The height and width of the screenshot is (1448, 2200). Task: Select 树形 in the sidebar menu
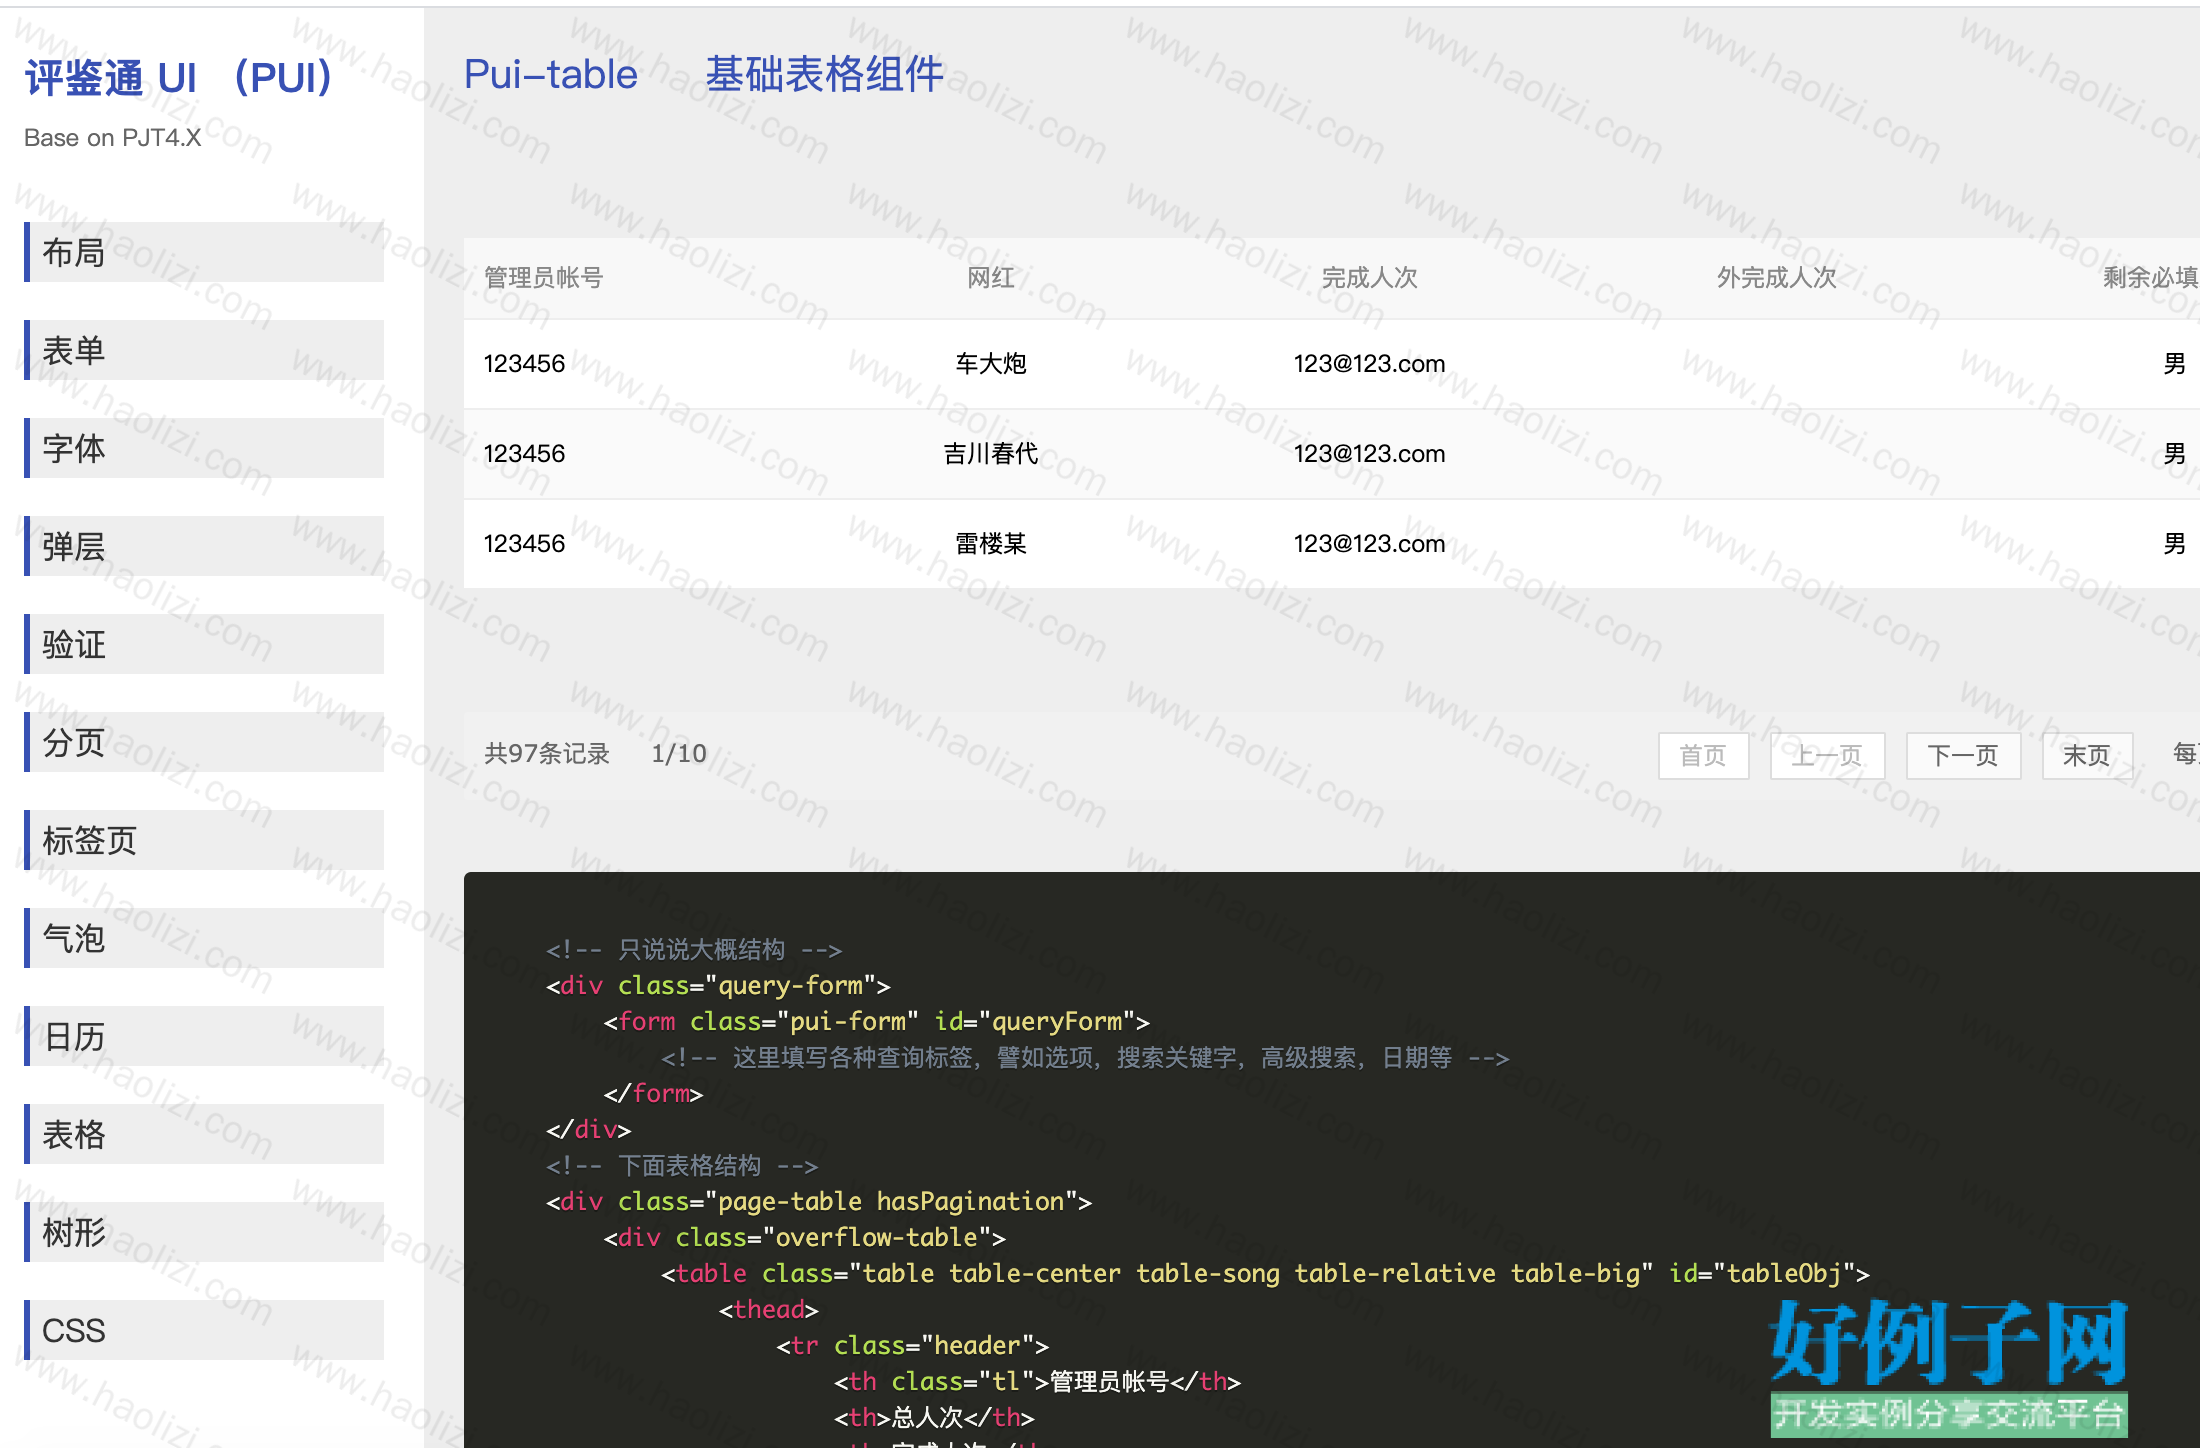[x=204, y=1232]
